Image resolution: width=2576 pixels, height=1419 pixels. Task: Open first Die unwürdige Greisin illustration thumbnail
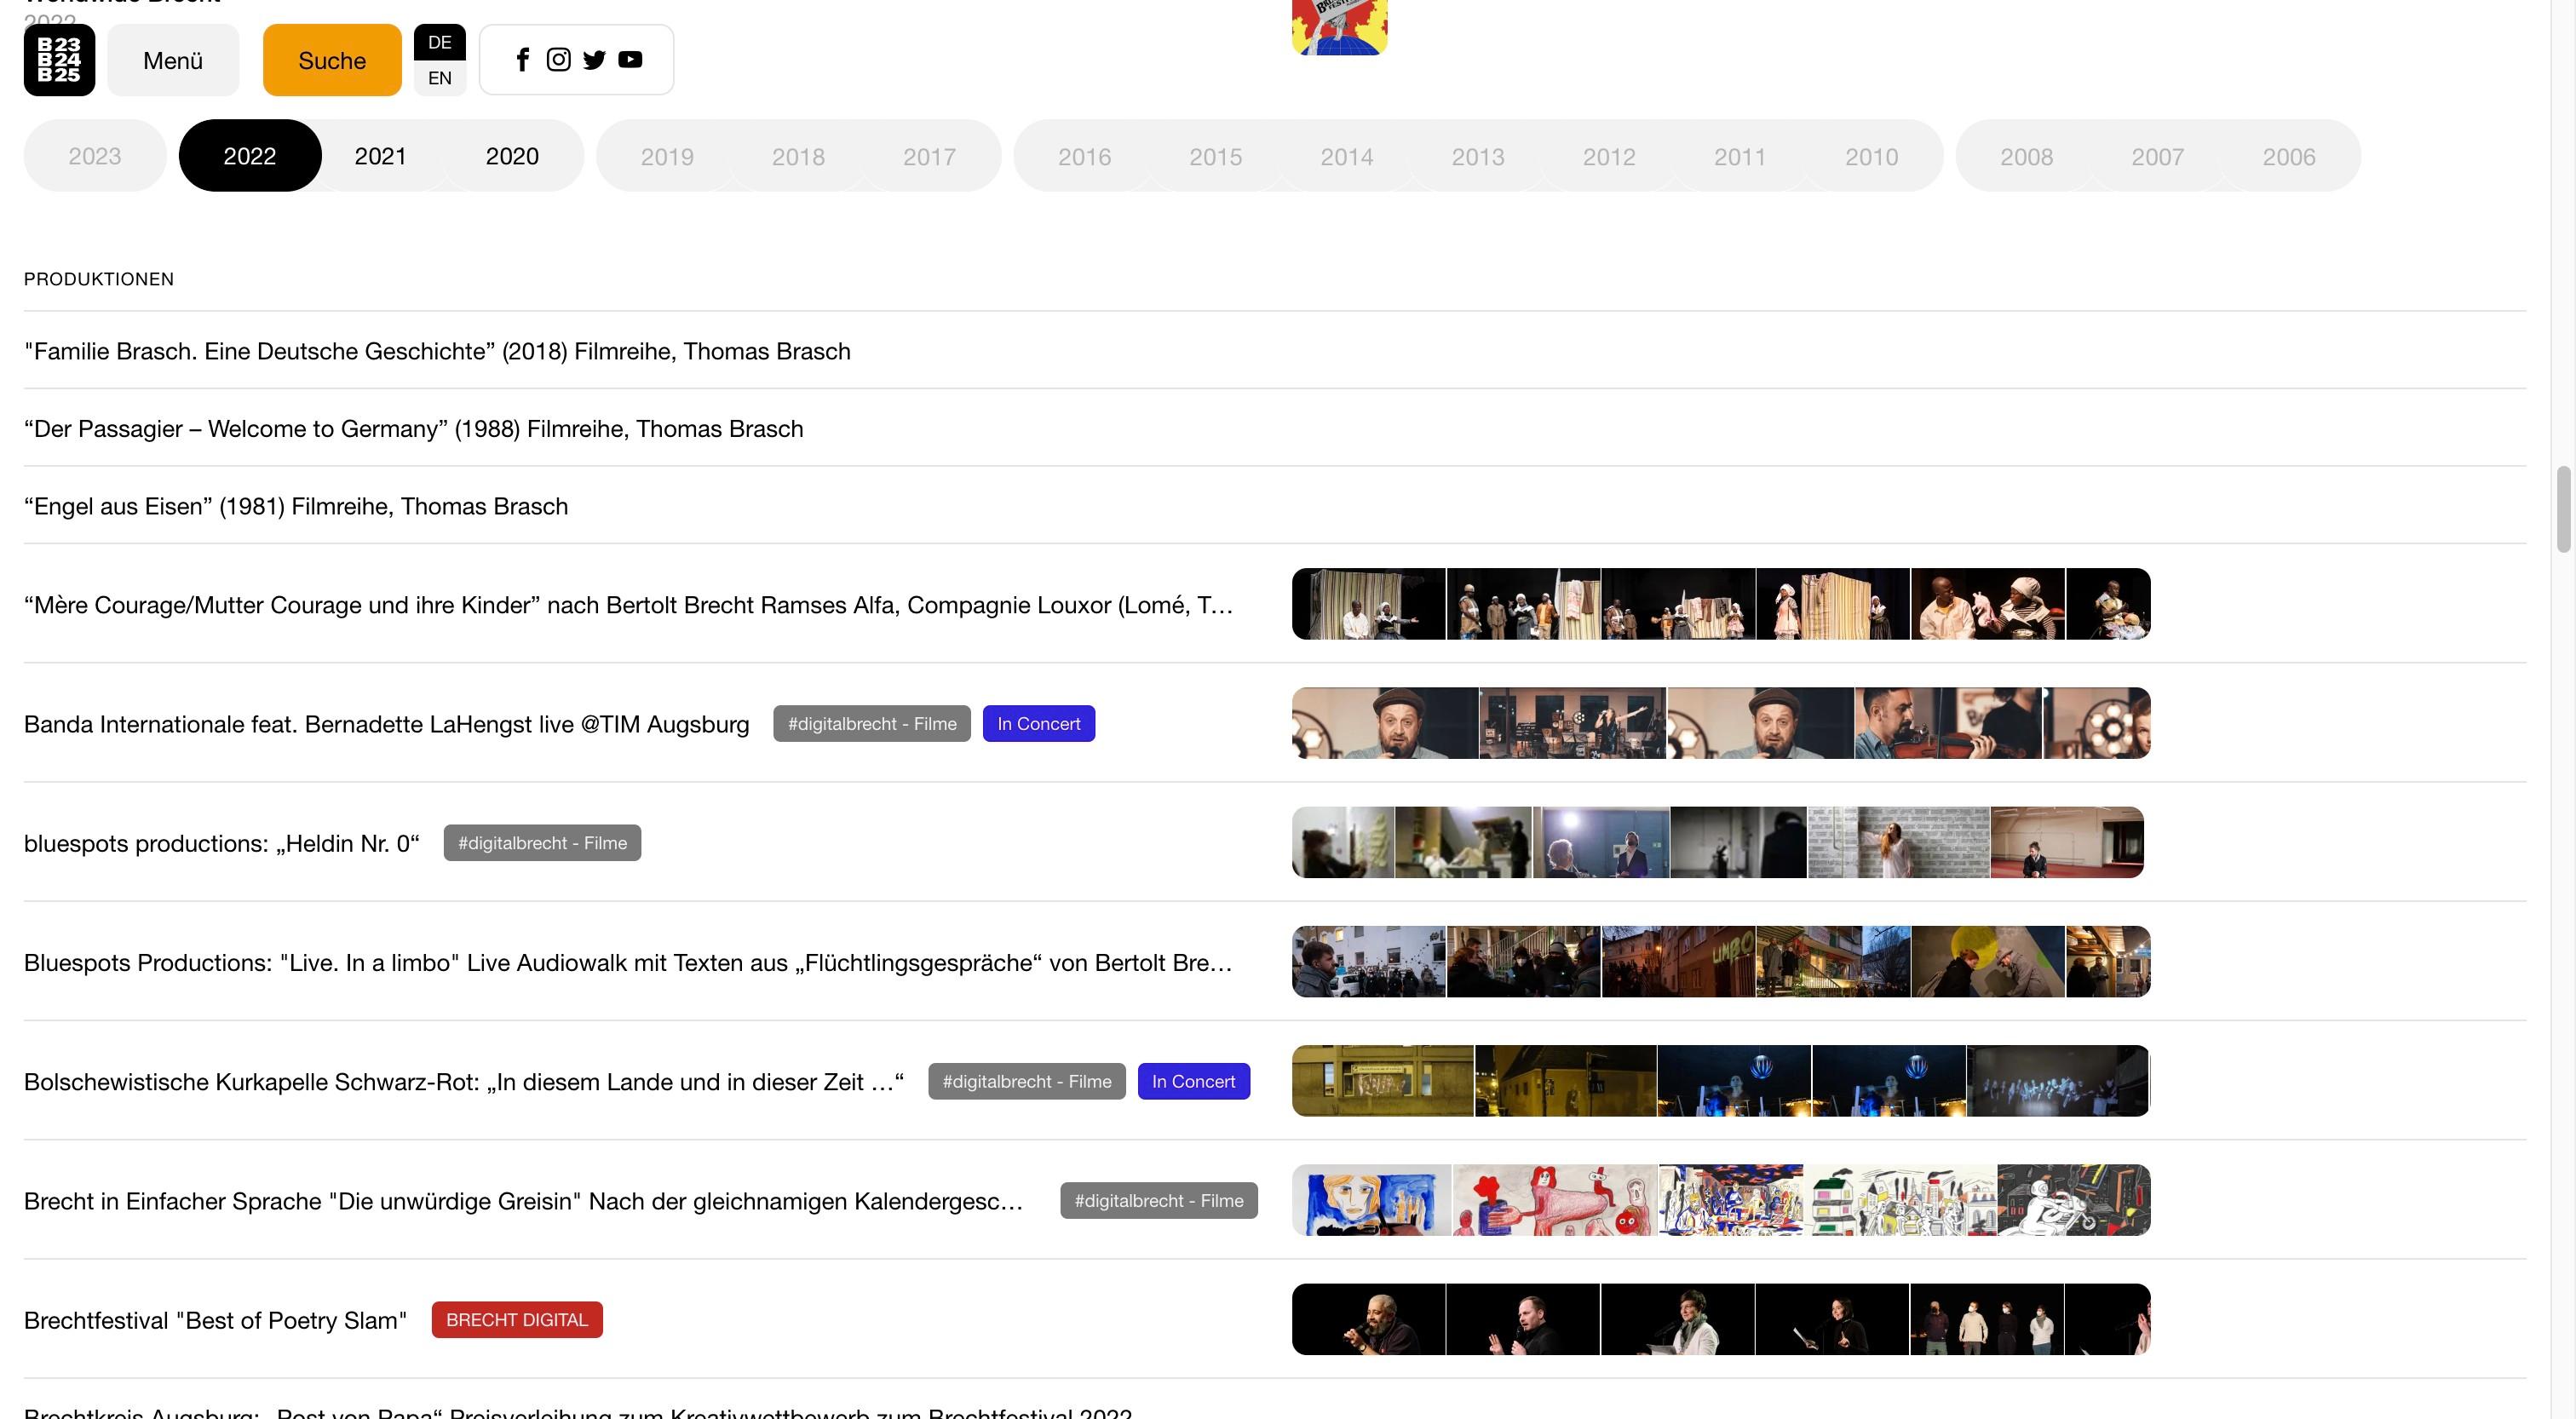pyautogui.click(x=1371, y=1200)
